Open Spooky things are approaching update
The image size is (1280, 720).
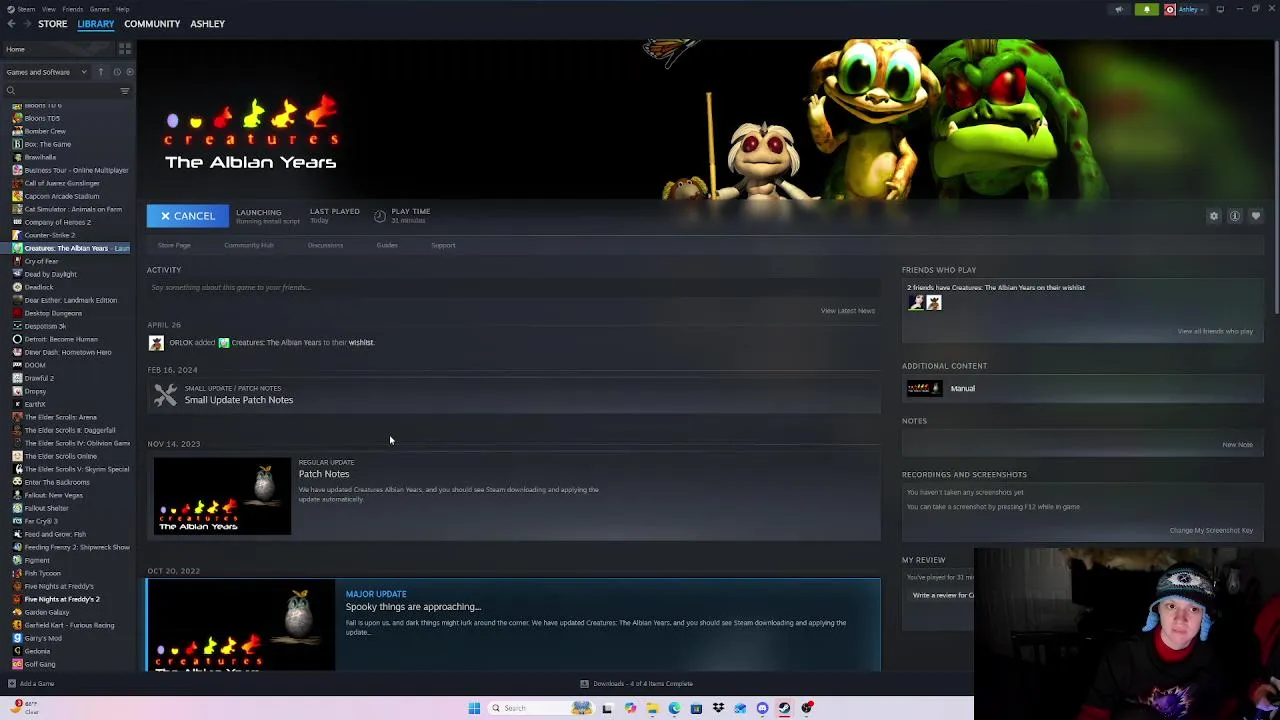point(513,625)
